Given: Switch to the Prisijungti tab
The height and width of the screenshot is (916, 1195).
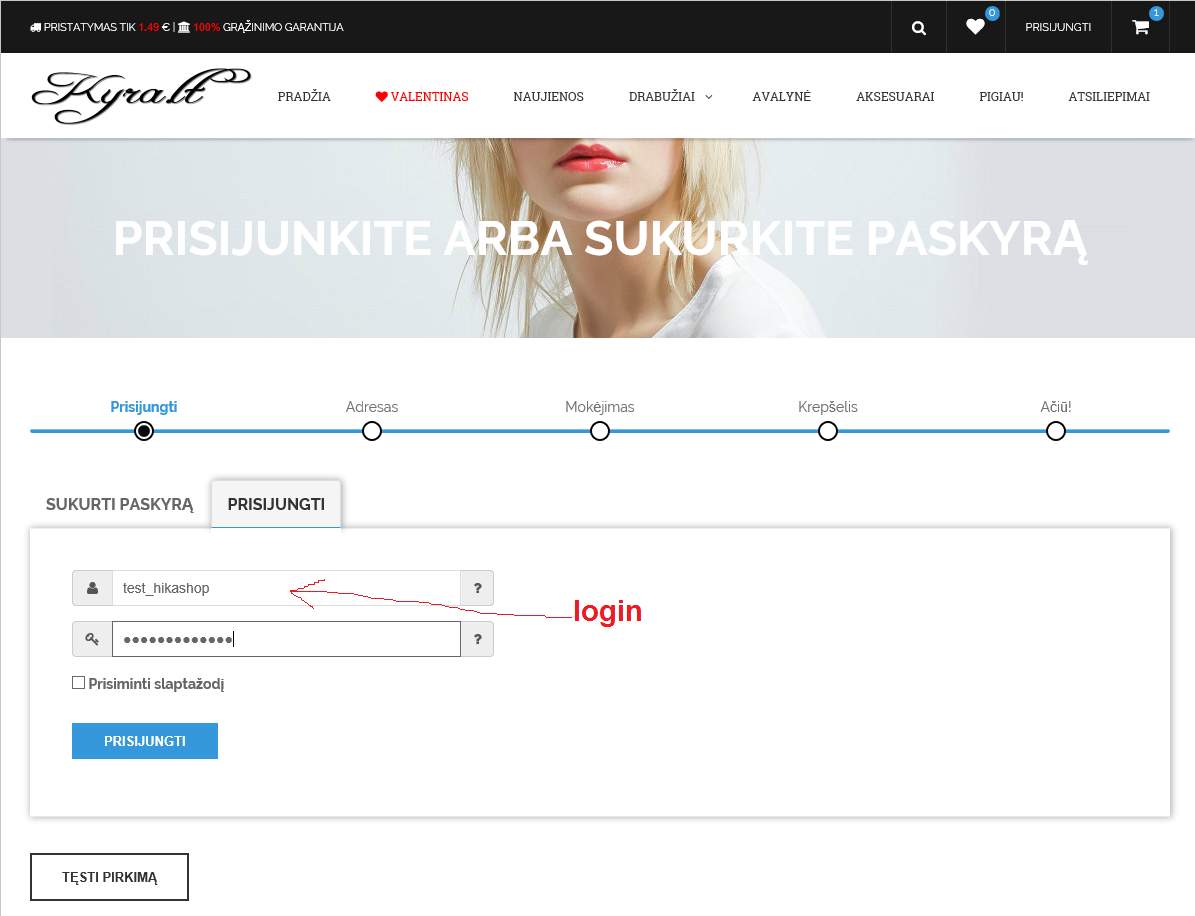Looking at the screenshot, I should tap(276, 504).
